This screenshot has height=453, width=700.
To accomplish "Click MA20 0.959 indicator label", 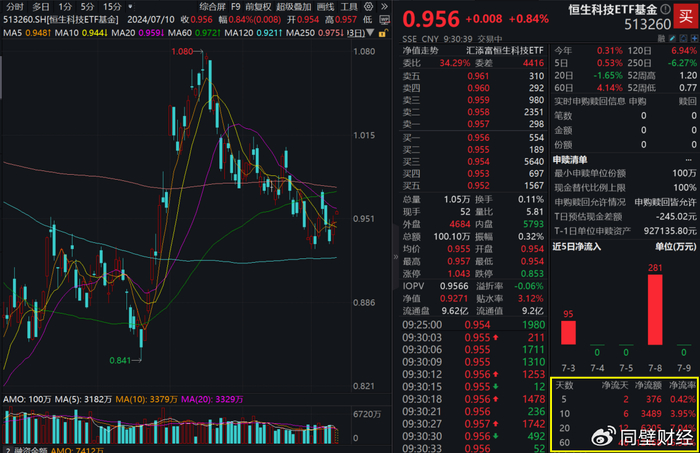I will [x=138, y=33].
